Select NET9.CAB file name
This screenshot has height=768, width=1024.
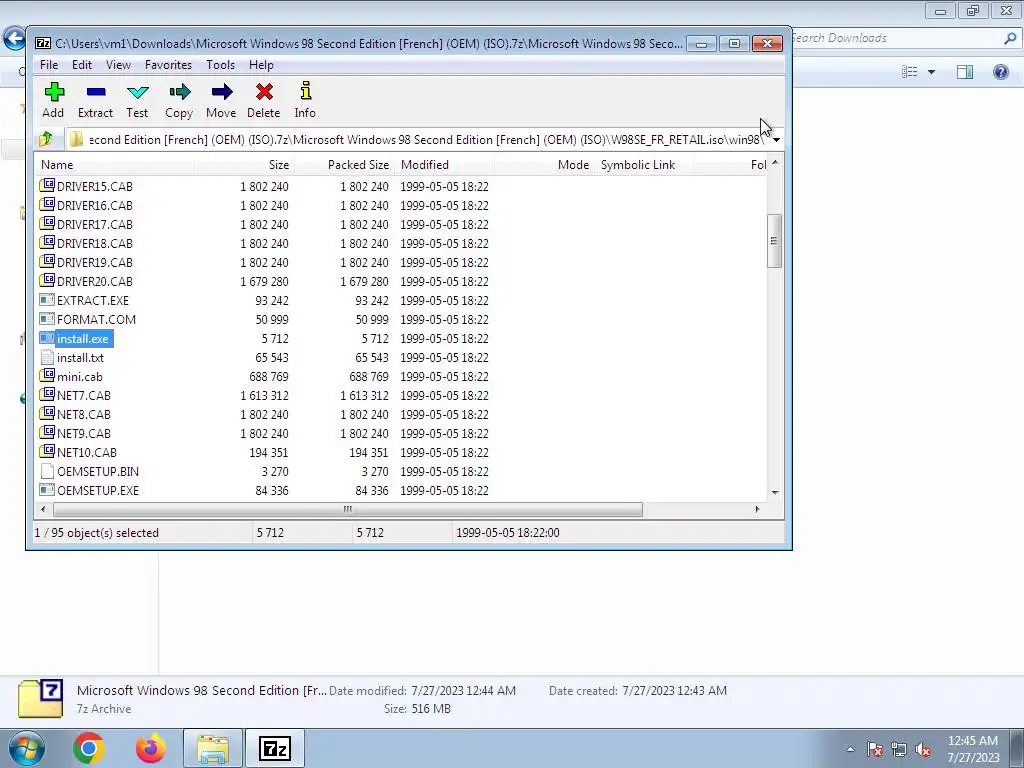point(84,434)
